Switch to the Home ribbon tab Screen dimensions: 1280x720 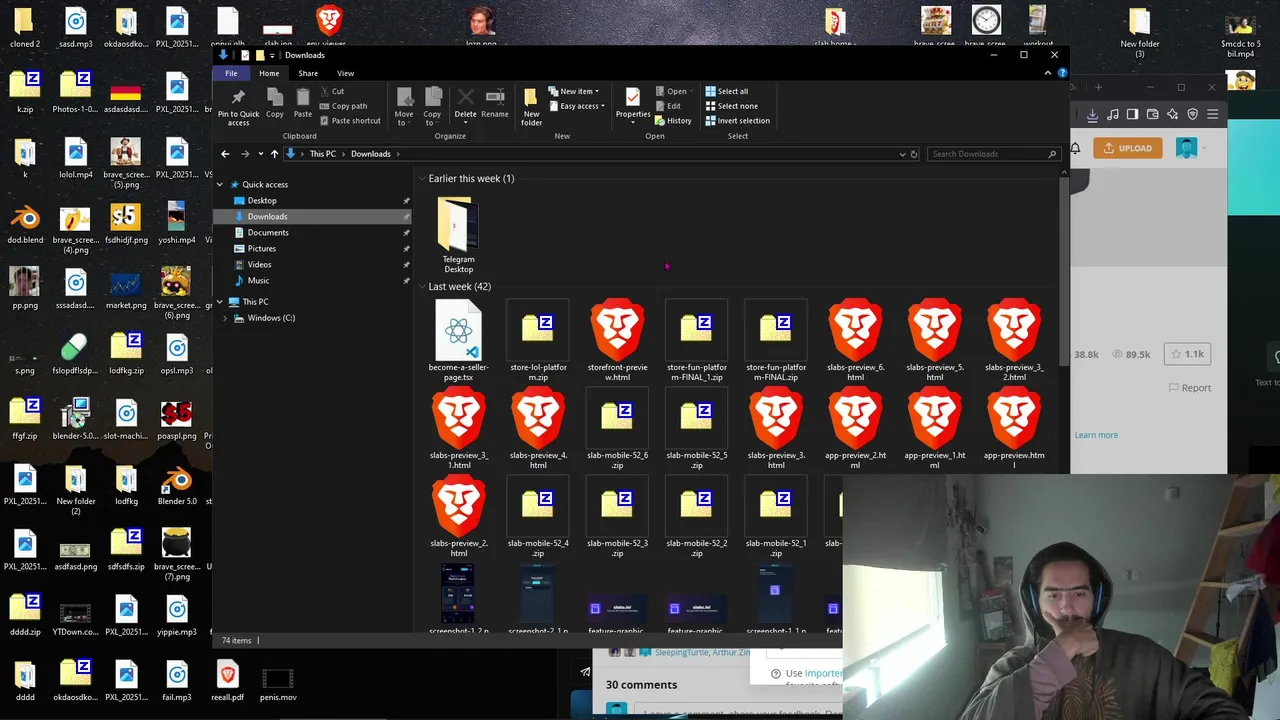(x=269, y=73)
